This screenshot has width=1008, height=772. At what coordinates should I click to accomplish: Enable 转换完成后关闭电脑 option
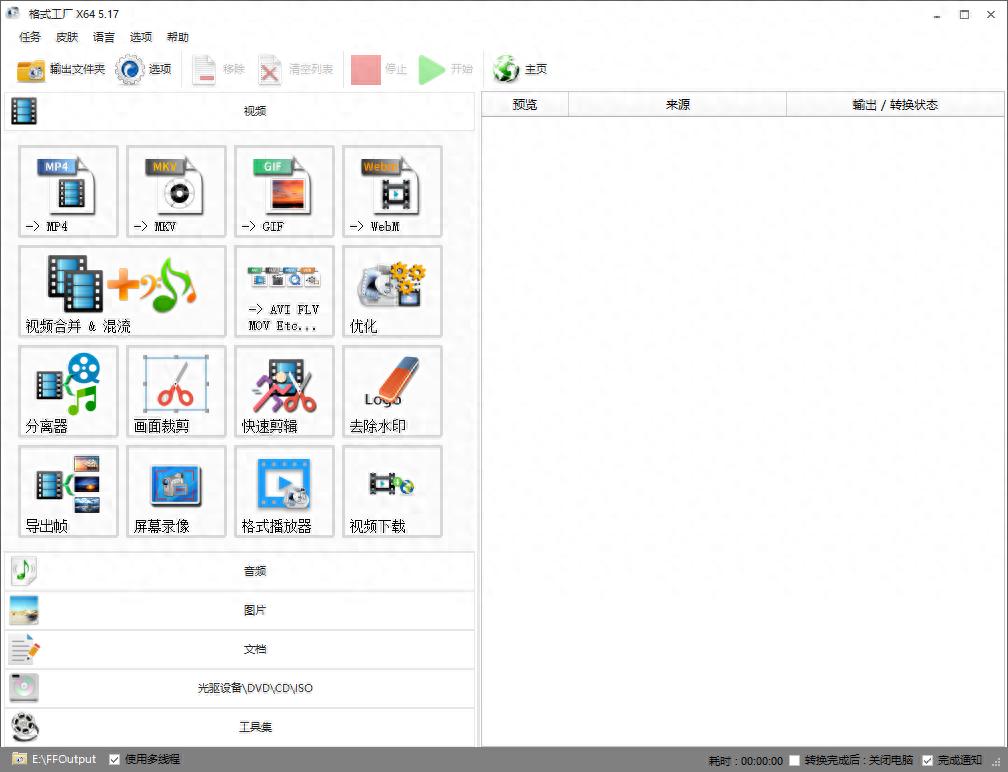[795, 760]
